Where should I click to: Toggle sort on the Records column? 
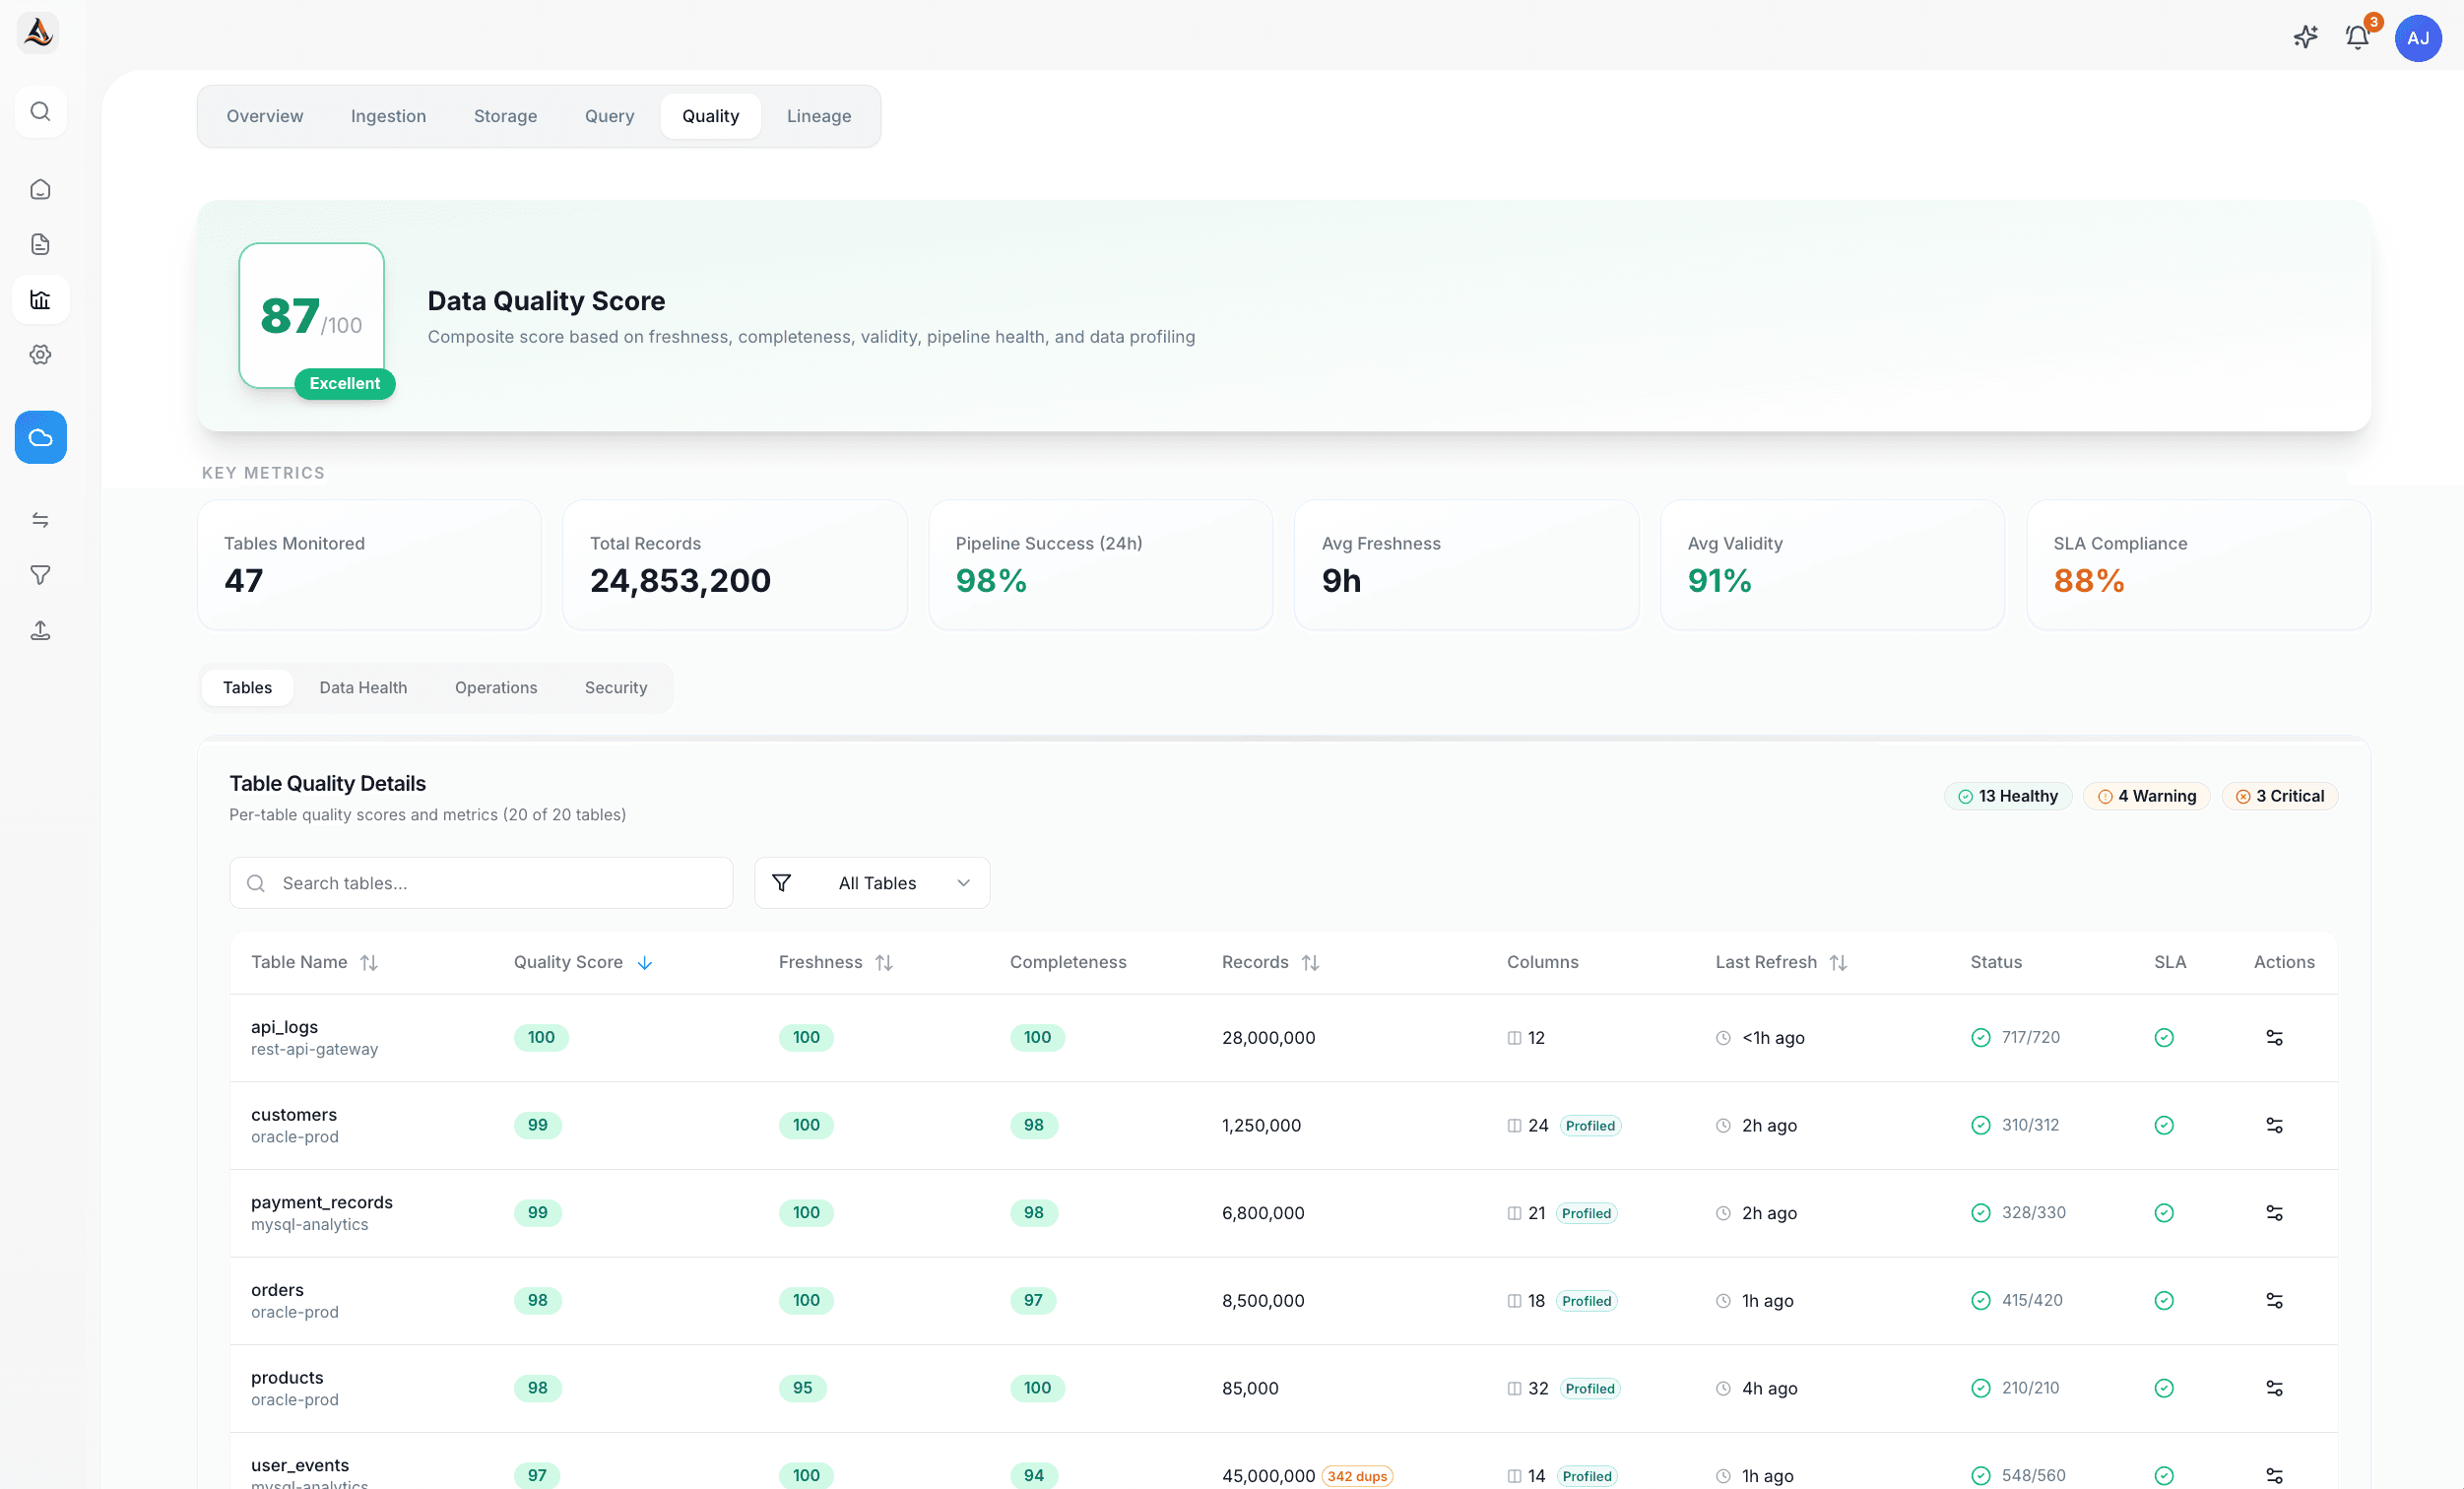pyautogui.click(x=1311, y=962)
